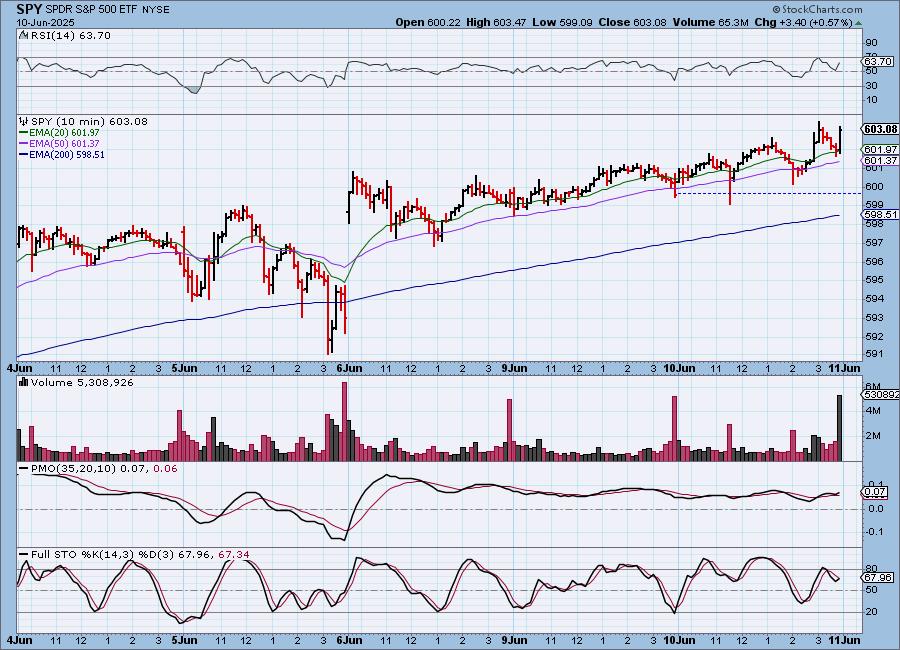Click the volume bars icon beside Volume 5,308,926

(24, 382)
